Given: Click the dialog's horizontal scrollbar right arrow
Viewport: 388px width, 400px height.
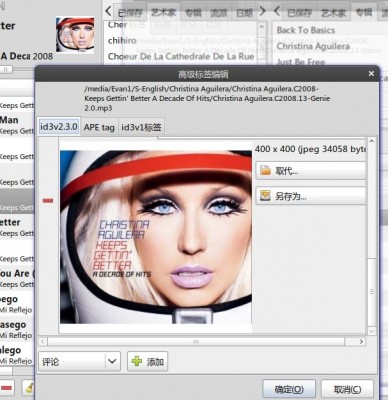Looking at the screenshot, I should point(361,342).
